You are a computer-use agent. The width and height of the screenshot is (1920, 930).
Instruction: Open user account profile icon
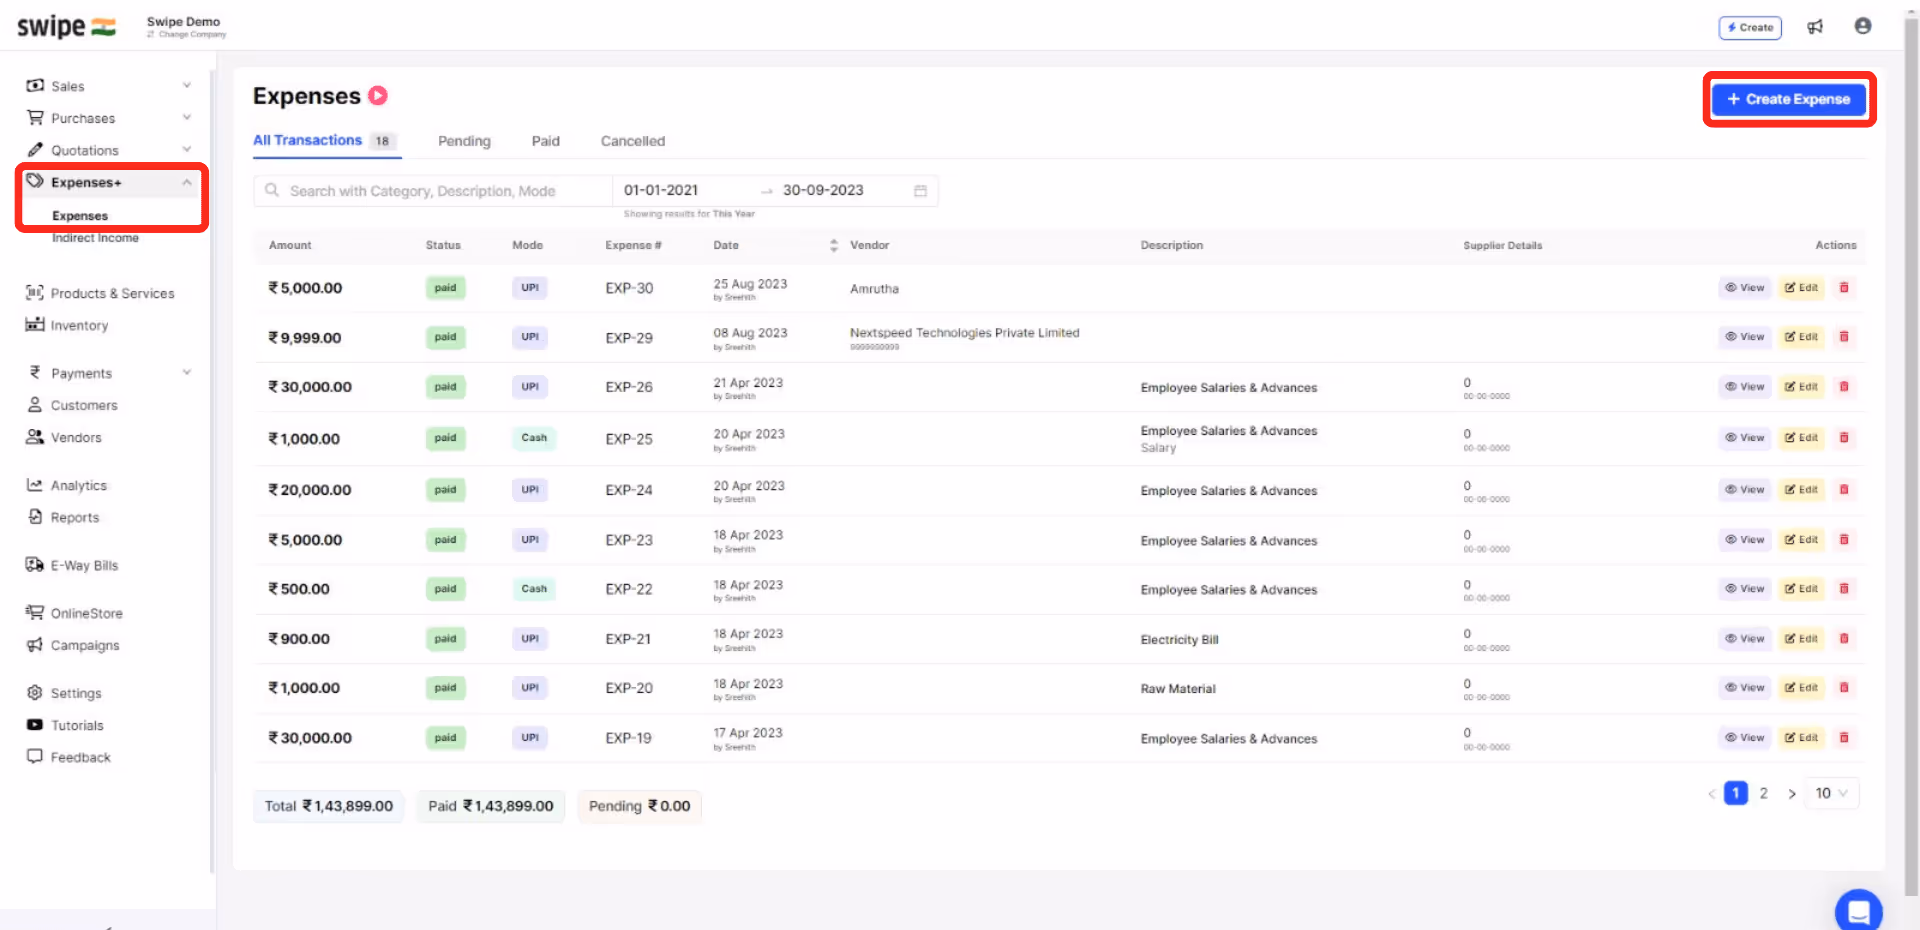[x=1863, y=26]
